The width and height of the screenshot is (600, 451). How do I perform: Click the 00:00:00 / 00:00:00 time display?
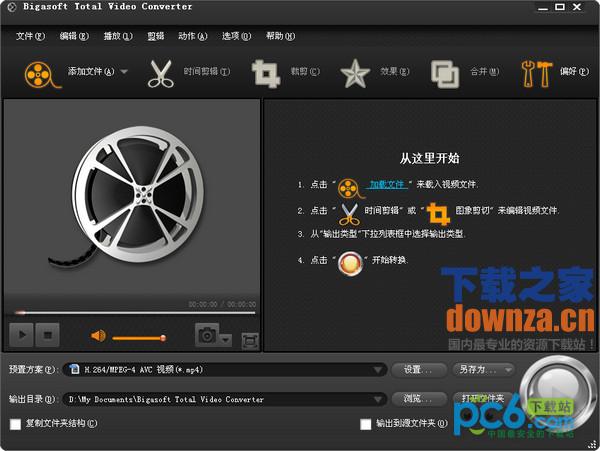click(x=222, y=304)
